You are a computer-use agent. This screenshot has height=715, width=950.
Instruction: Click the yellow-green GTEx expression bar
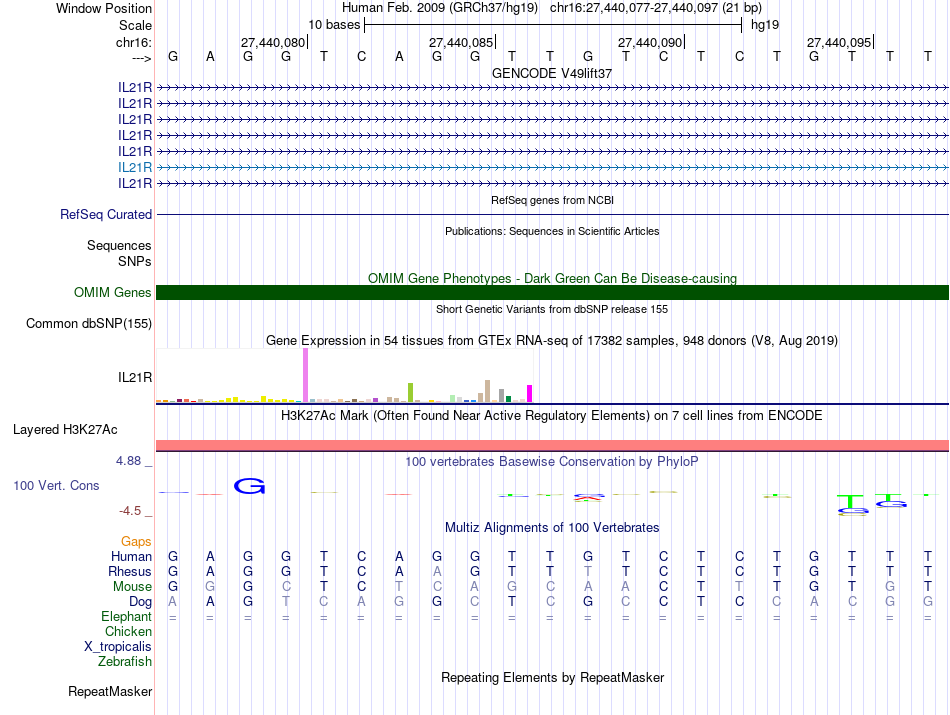pyautogui.click(x=410, y=393)
